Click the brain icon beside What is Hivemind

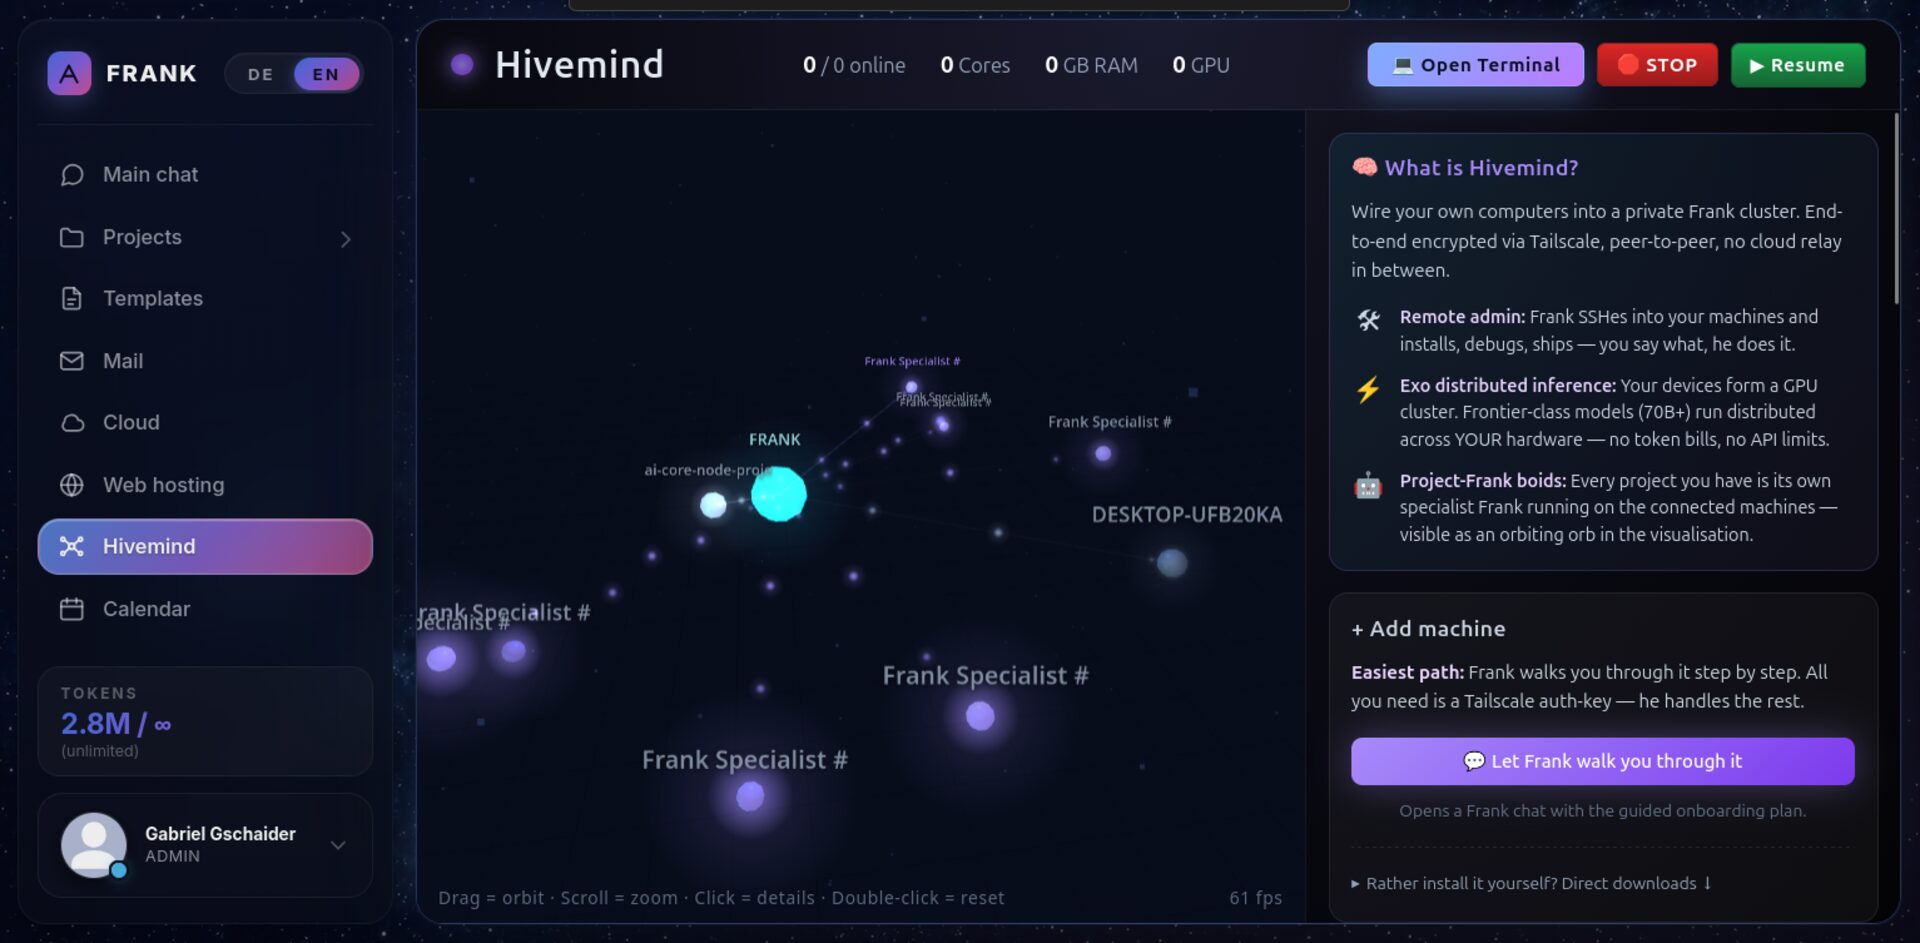pyautogui.click(x=1364, y=167)
